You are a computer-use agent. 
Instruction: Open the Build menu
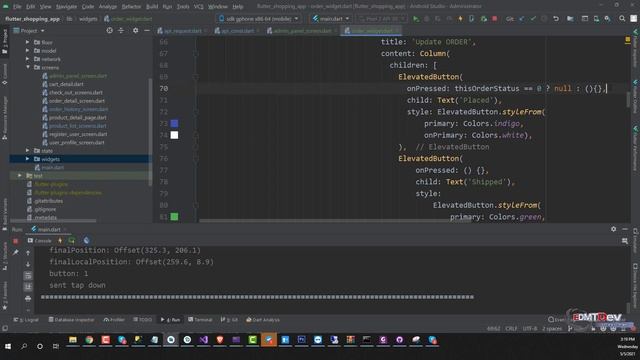(x=152, y=7)
